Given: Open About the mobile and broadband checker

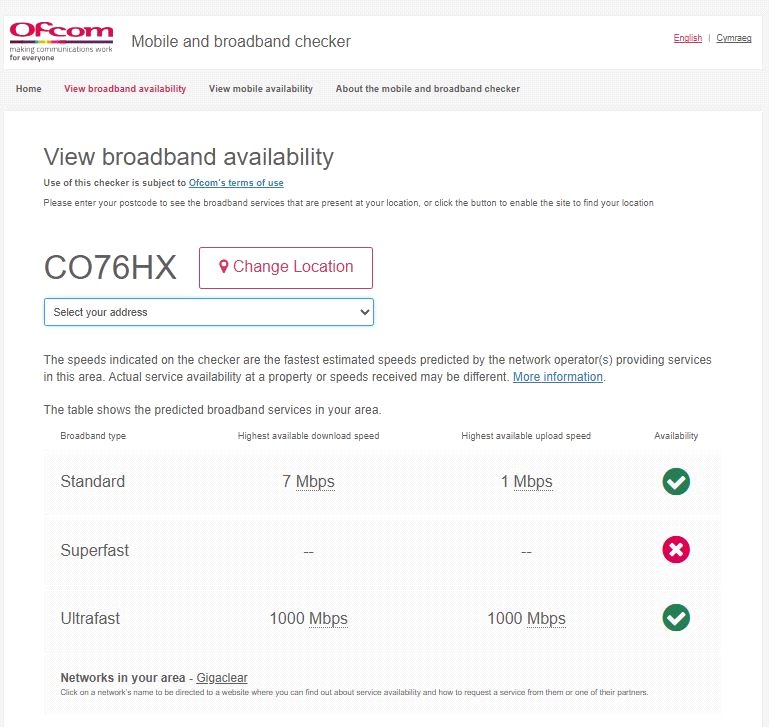Looking at the screenshot, I should (428, 89).
